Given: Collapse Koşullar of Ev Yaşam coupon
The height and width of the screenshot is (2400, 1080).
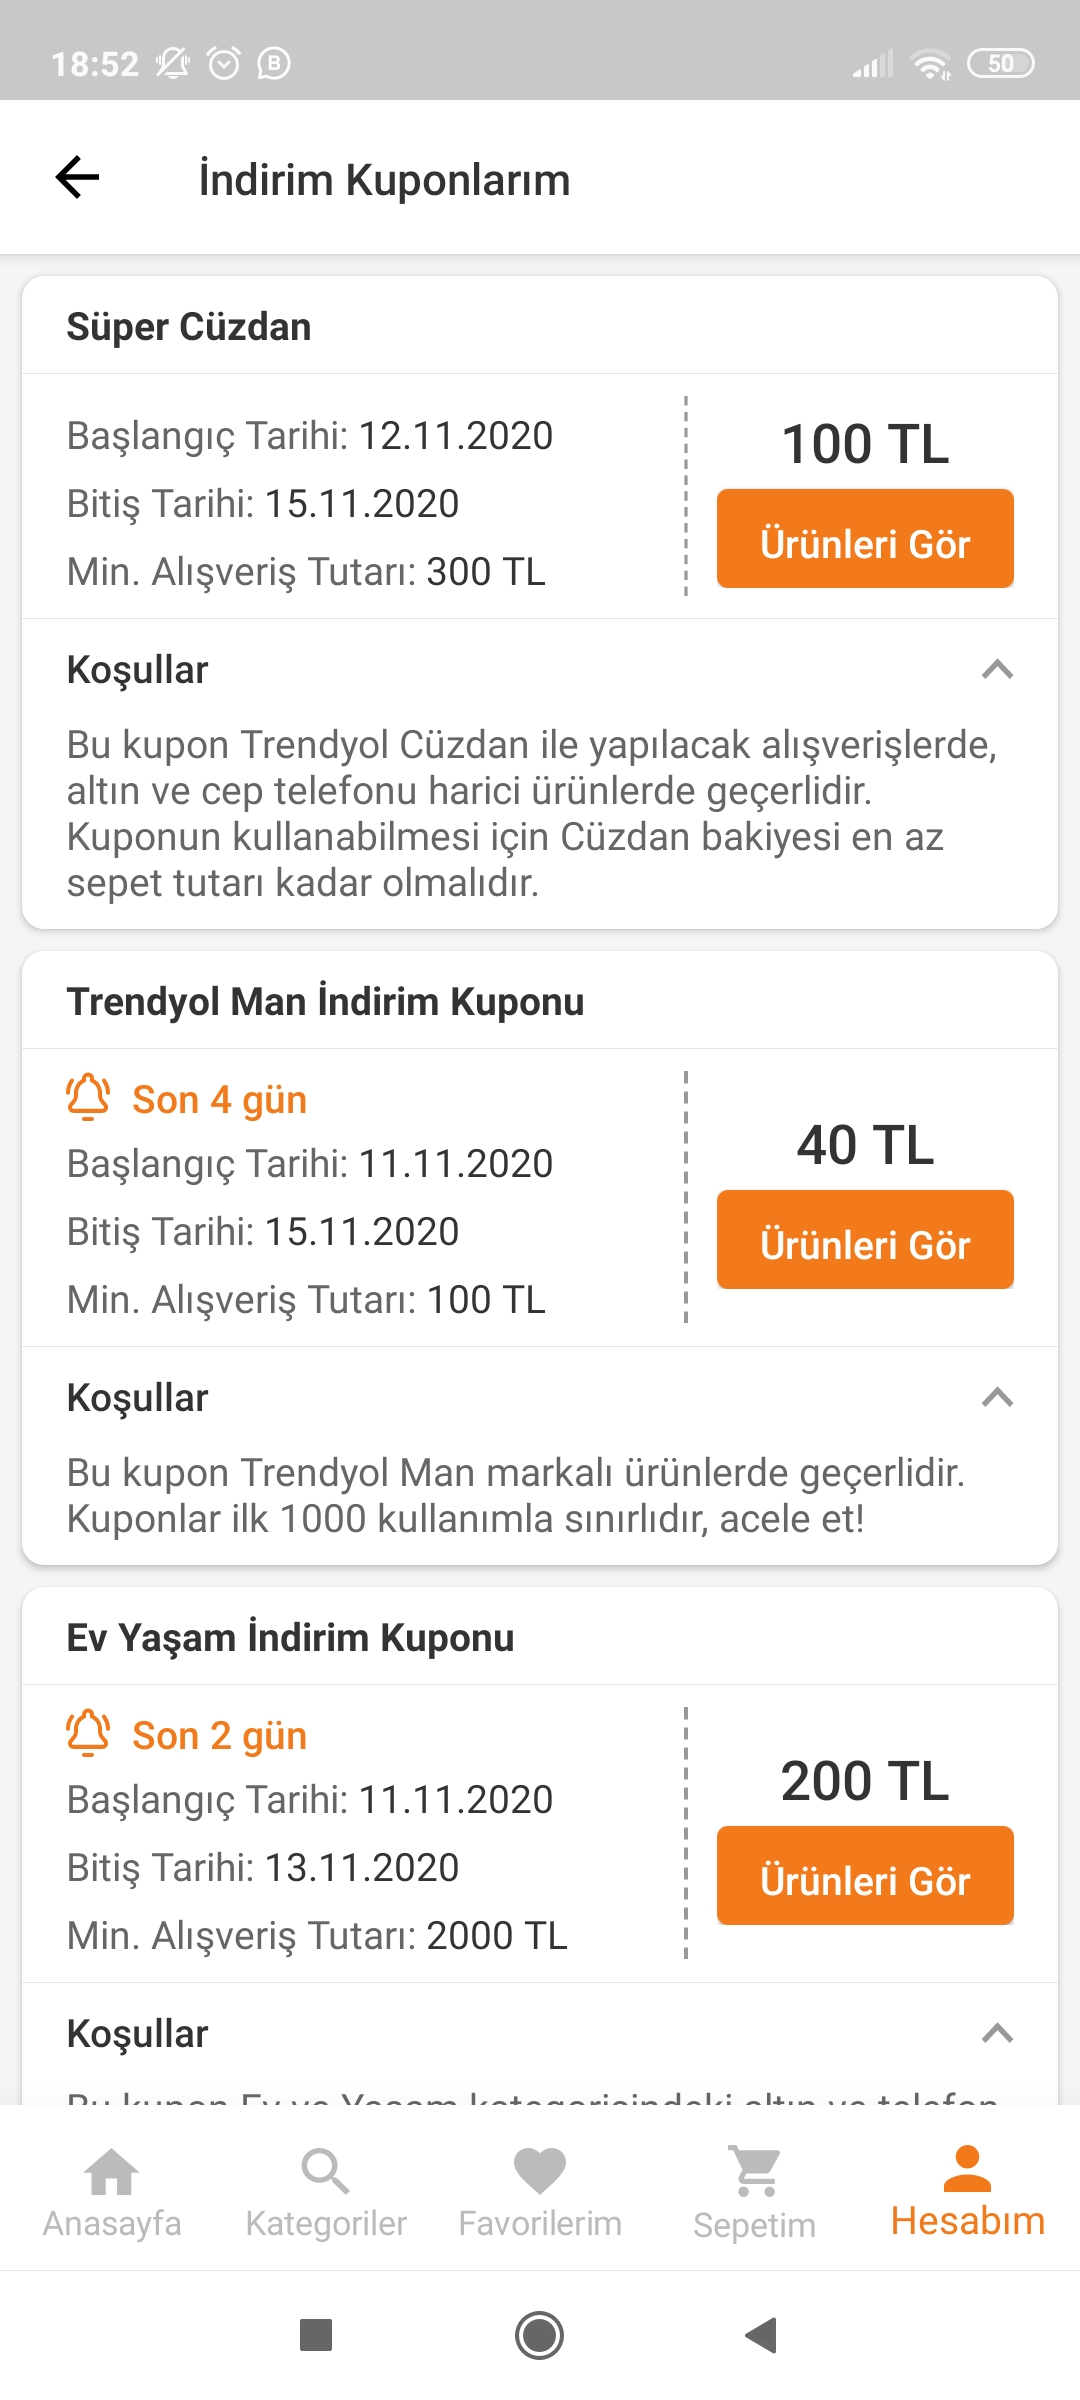Looking at the screenshot, I should (x=998, y=2033).
